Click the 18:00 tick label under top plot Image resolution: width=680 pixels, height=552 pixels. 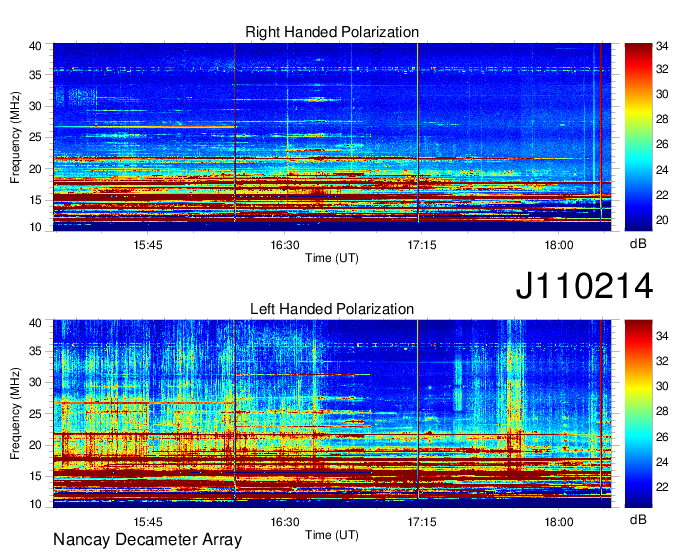[x=559, y=245]
